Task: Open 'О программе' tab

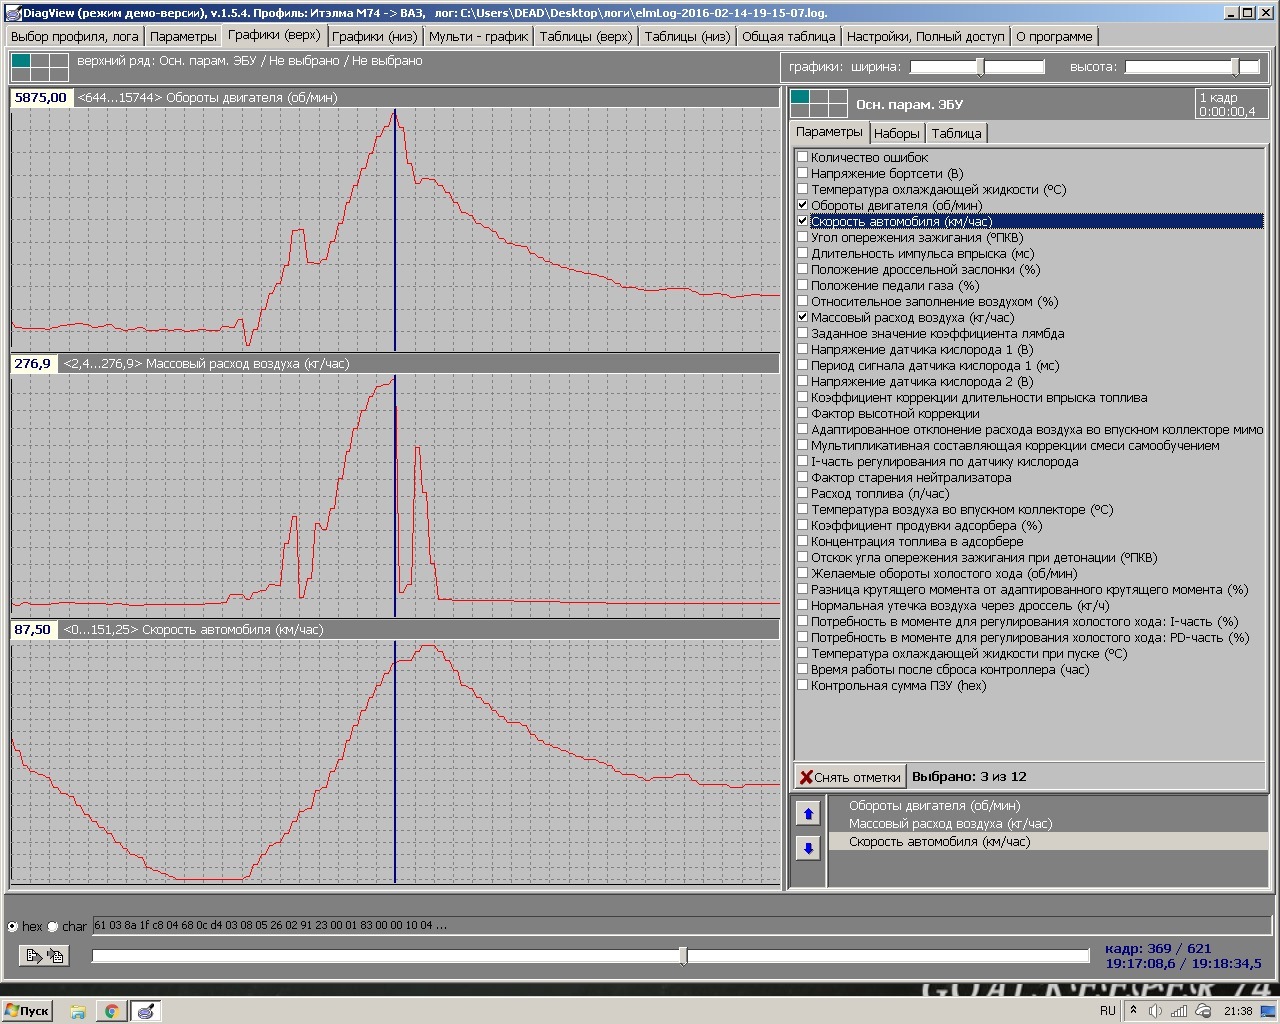Action: 1054,36
